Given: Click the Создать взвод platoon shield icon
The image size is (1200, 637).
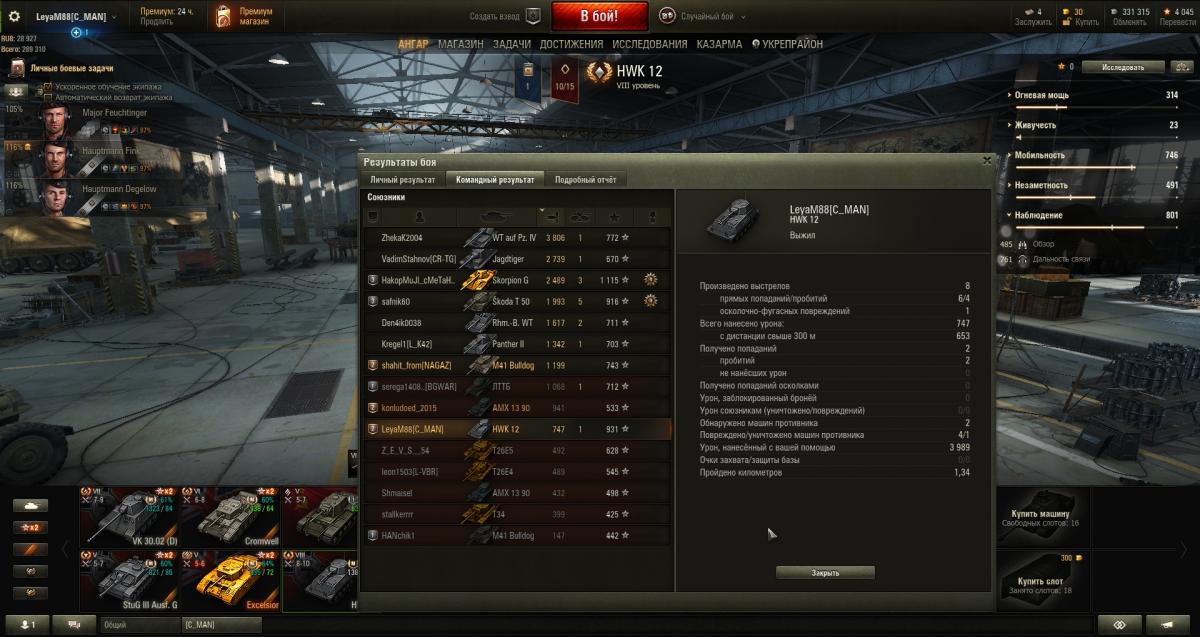Looking at the screenshot, I should (533, 16).
